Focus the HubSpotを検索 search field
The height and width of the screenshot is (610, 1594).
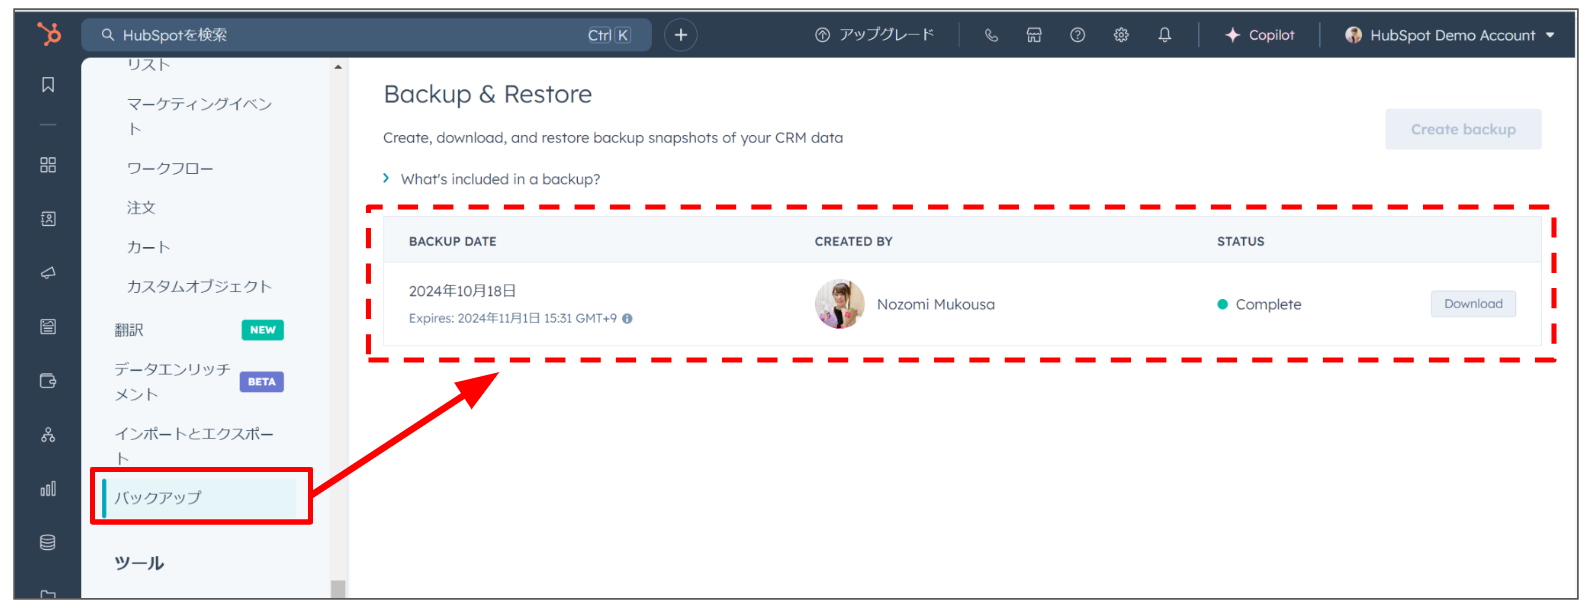click(x=366, y=35)
